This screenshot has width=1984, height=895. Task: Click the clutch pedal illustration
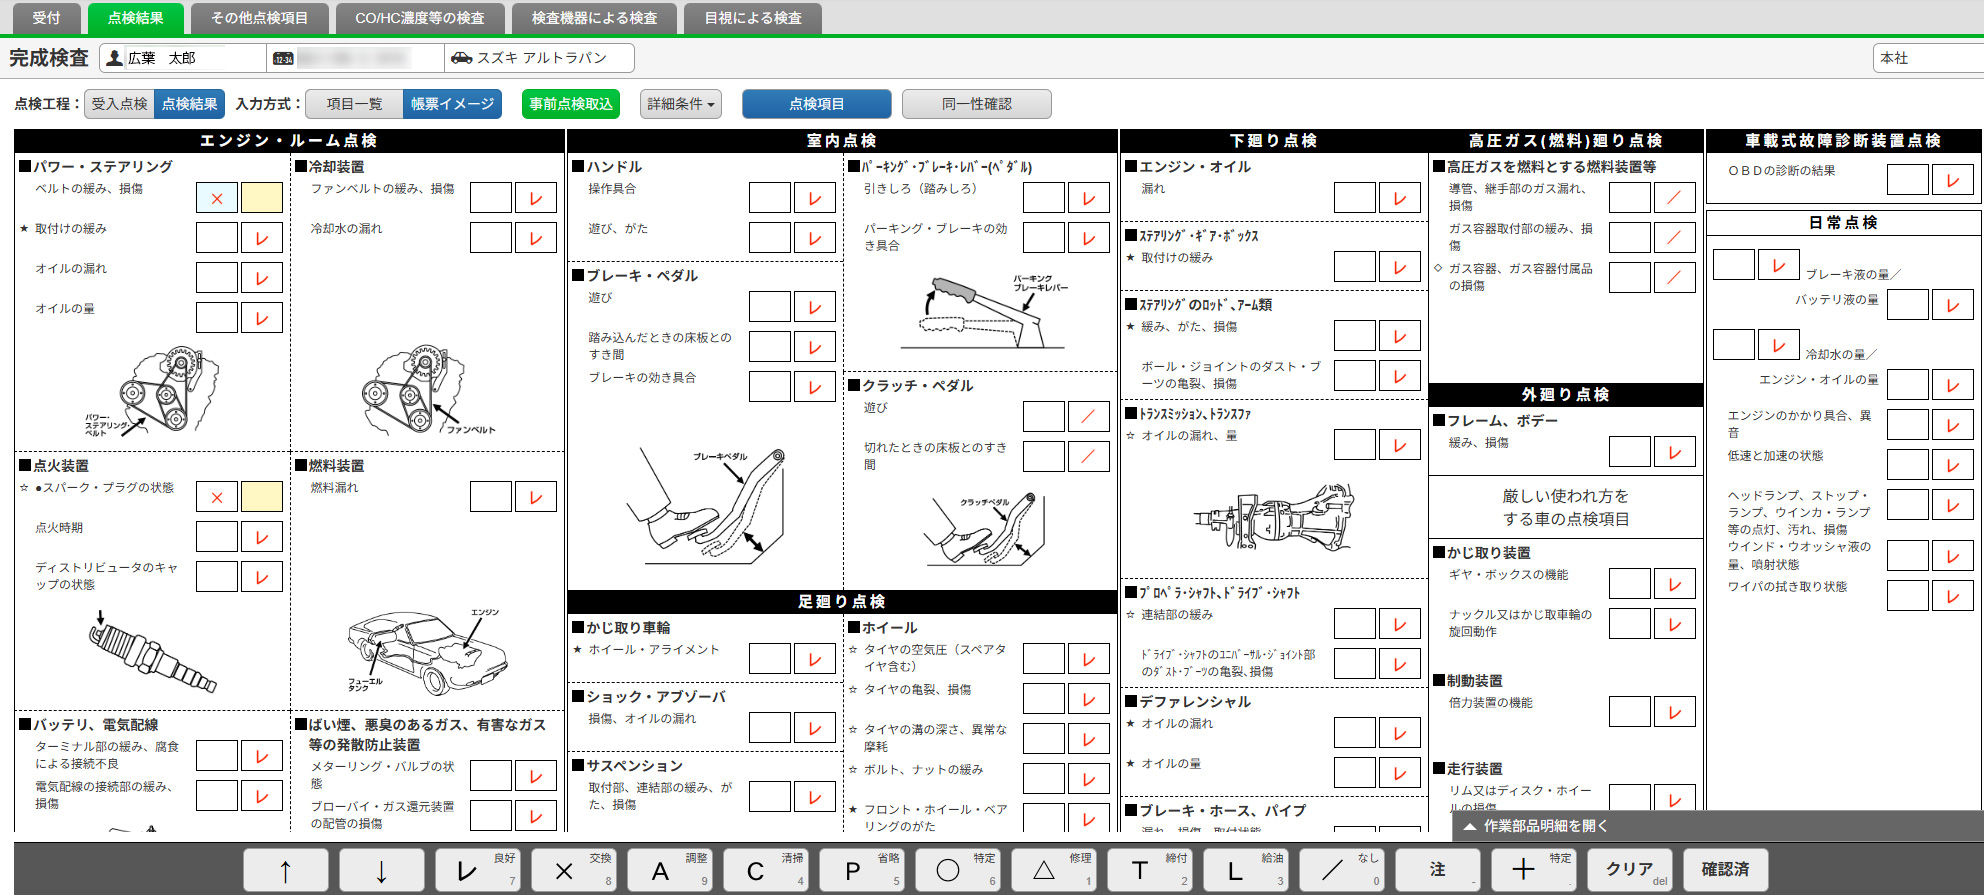pos(983,530)
